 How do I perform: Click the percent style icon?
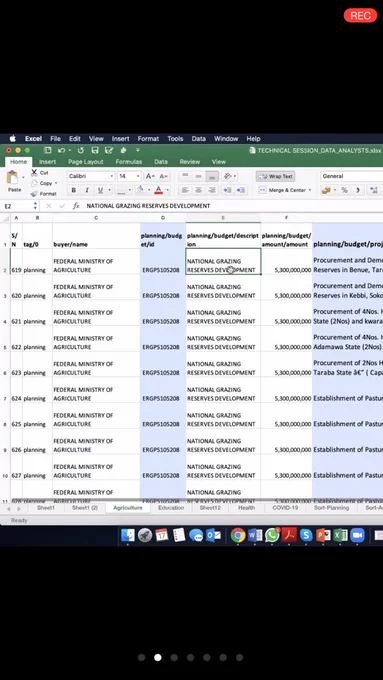344,190
